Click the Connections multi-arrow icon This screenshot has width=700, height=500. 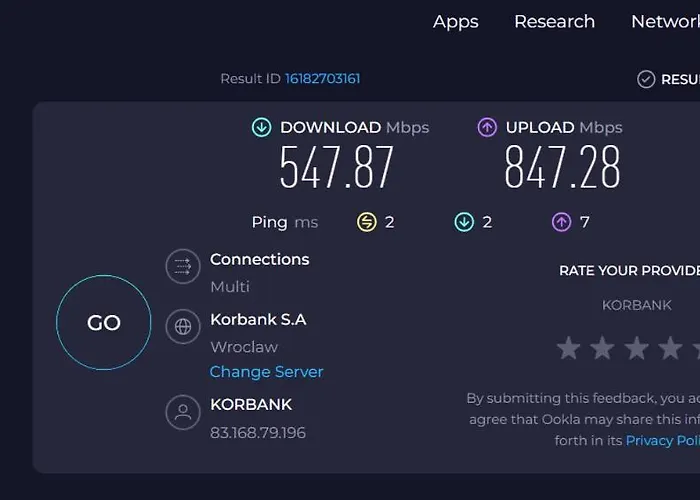pyautogui.click(x=183, y=266)
